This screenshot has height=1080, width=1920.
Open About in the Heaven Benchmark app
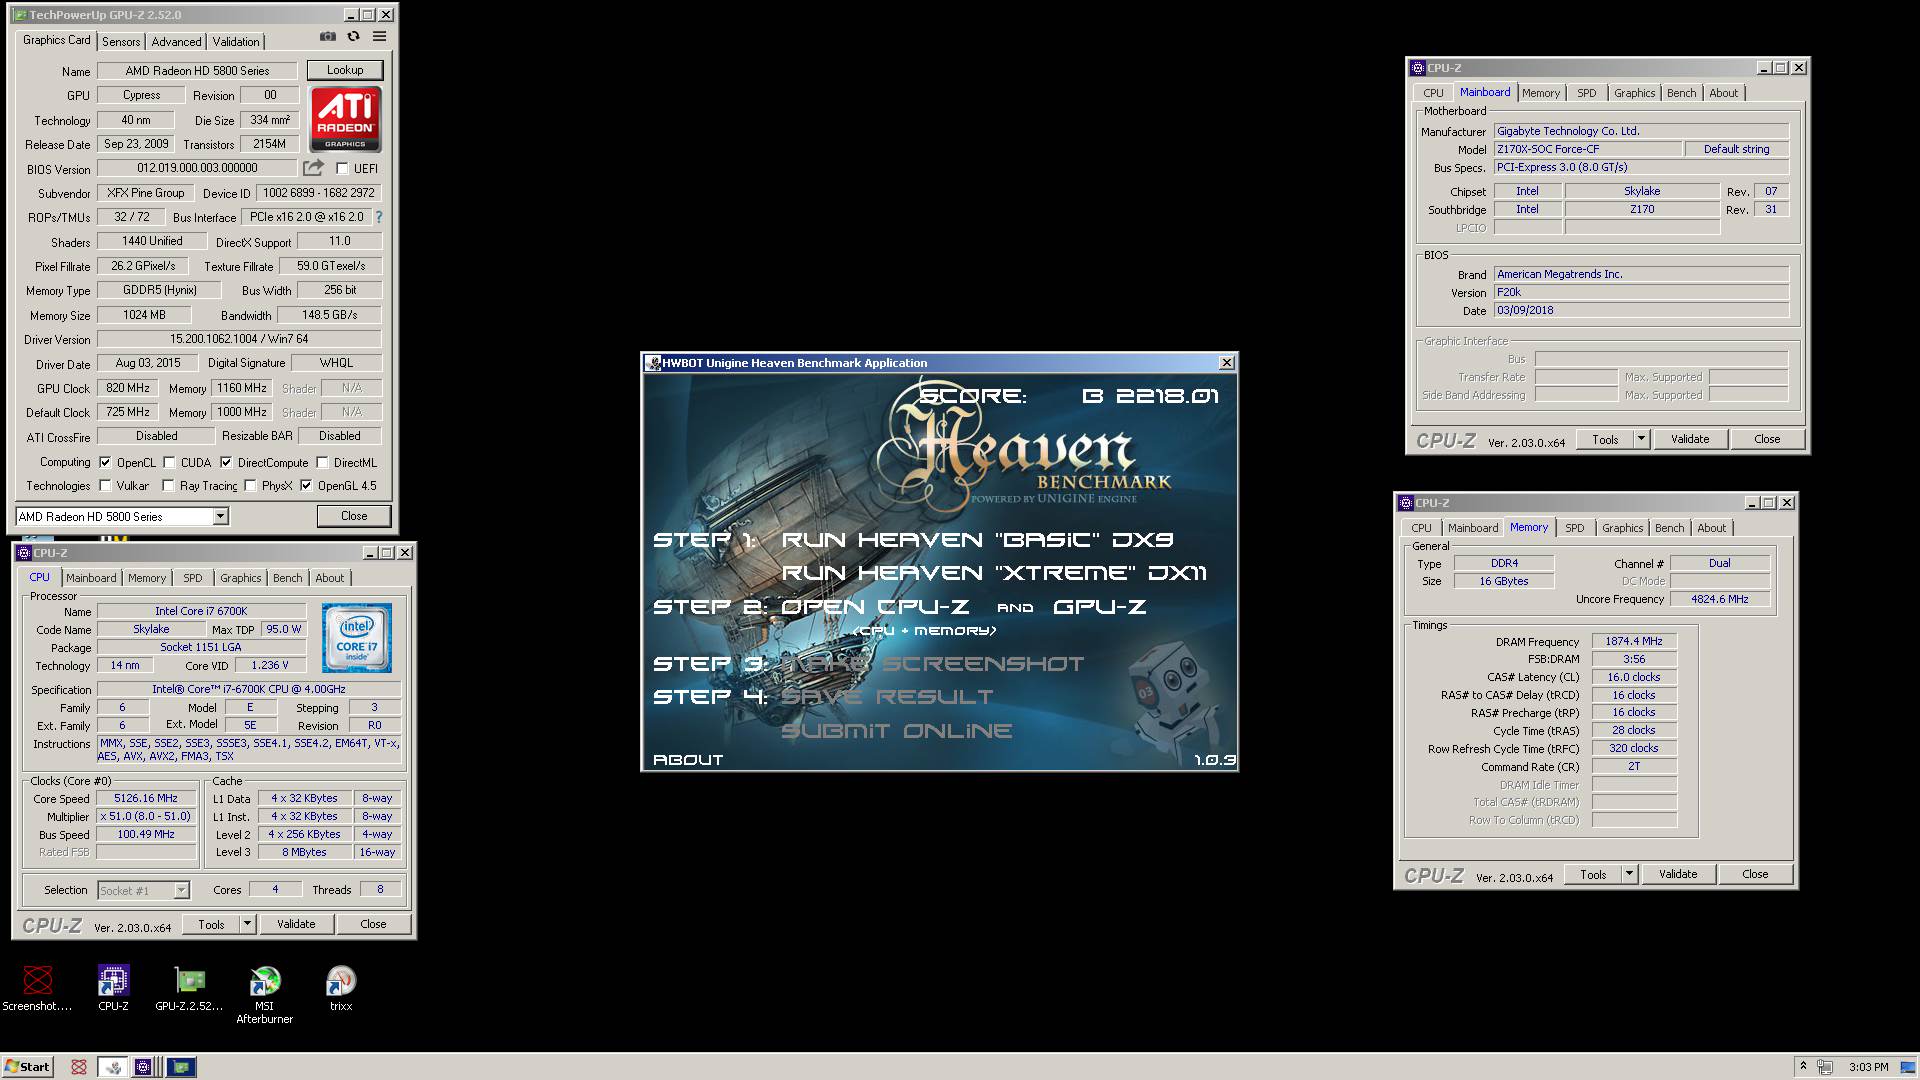point(688,760)
